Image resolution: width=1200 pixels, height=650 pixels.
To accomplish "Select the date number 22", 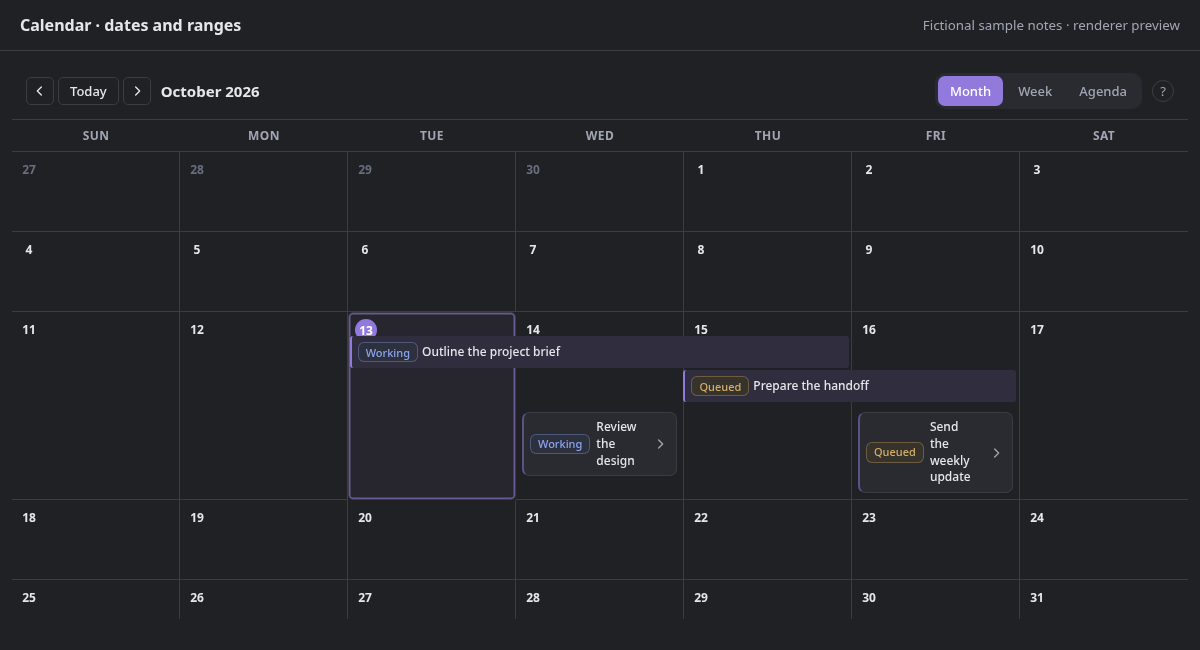I will (x=701, y=518).
